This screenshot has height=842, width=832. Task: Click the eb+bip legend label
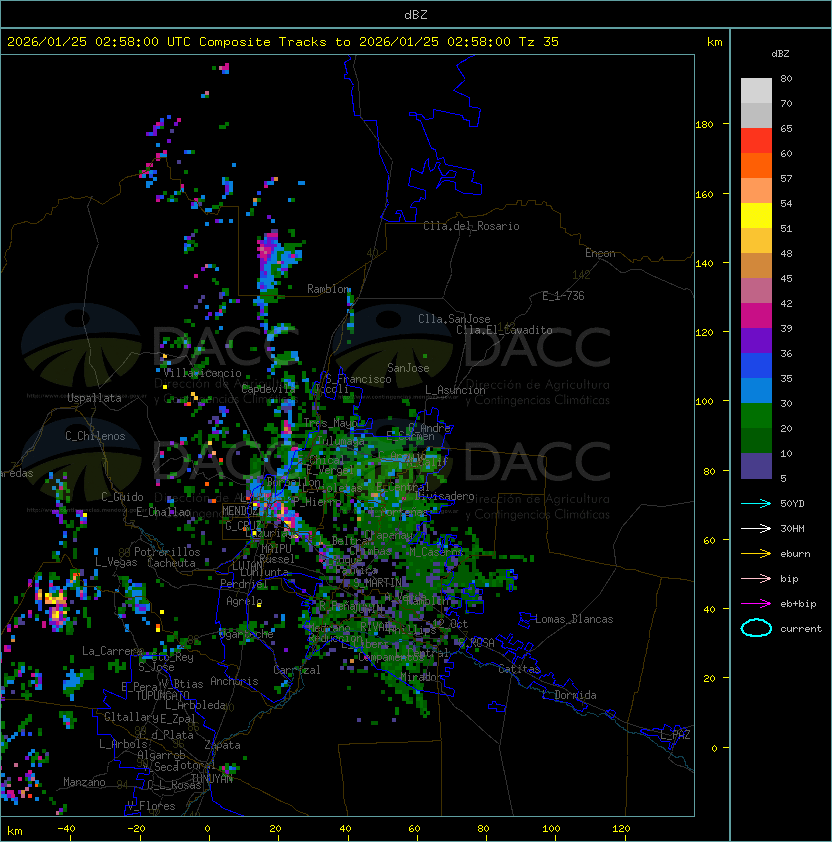pos(798,604)
